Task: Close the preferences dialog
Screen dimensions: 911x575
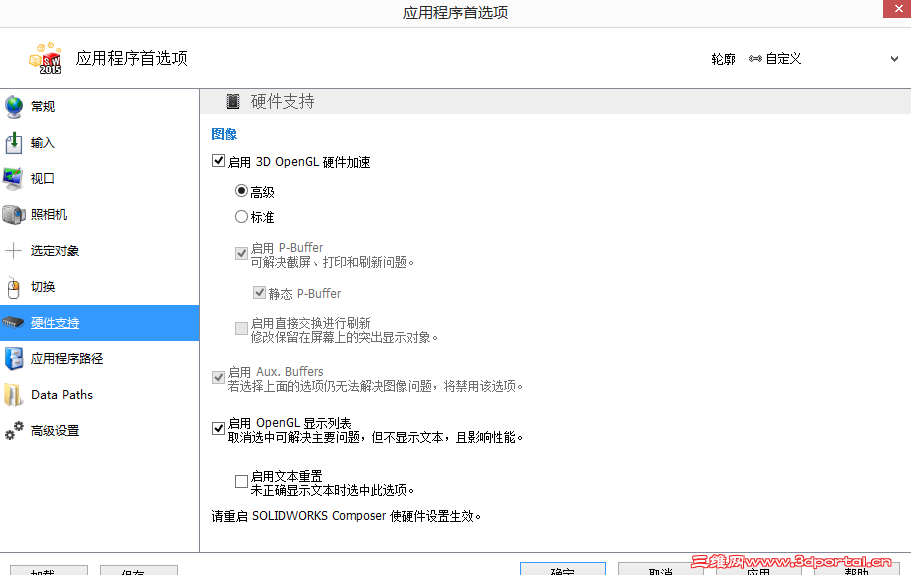Action: click(898, 9)
